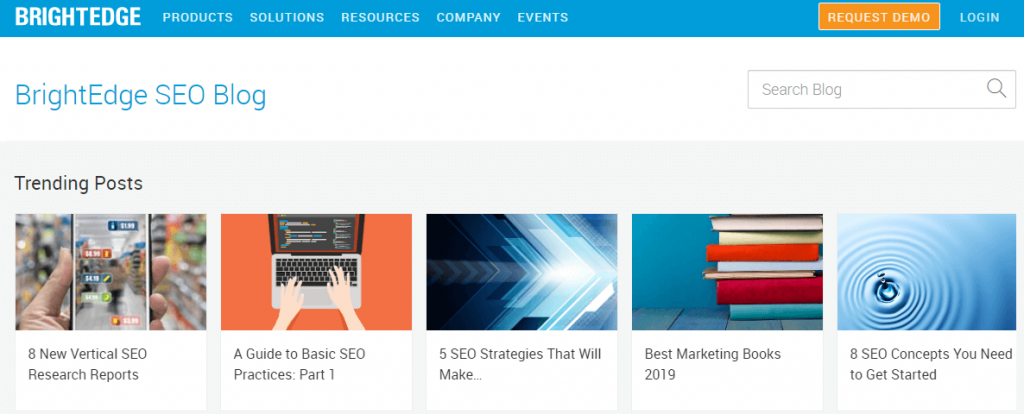Open 'A Guide to Basic SEO Practices' post
The image size is (1024, 414).
[x=299, y=364]
